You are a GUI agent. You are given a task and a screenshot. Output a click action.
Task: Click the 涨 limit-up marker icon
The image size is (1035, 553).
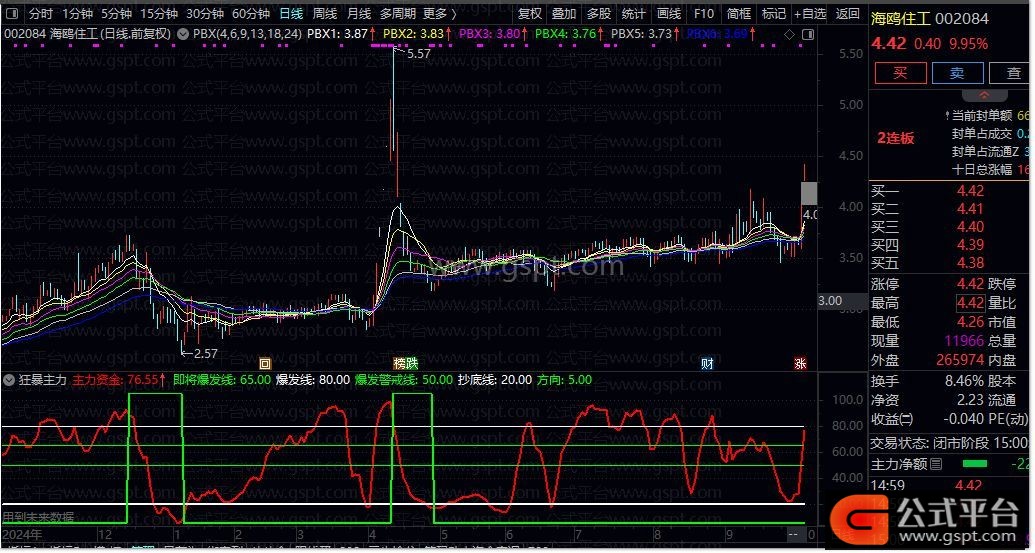click(x=800, y=363)
